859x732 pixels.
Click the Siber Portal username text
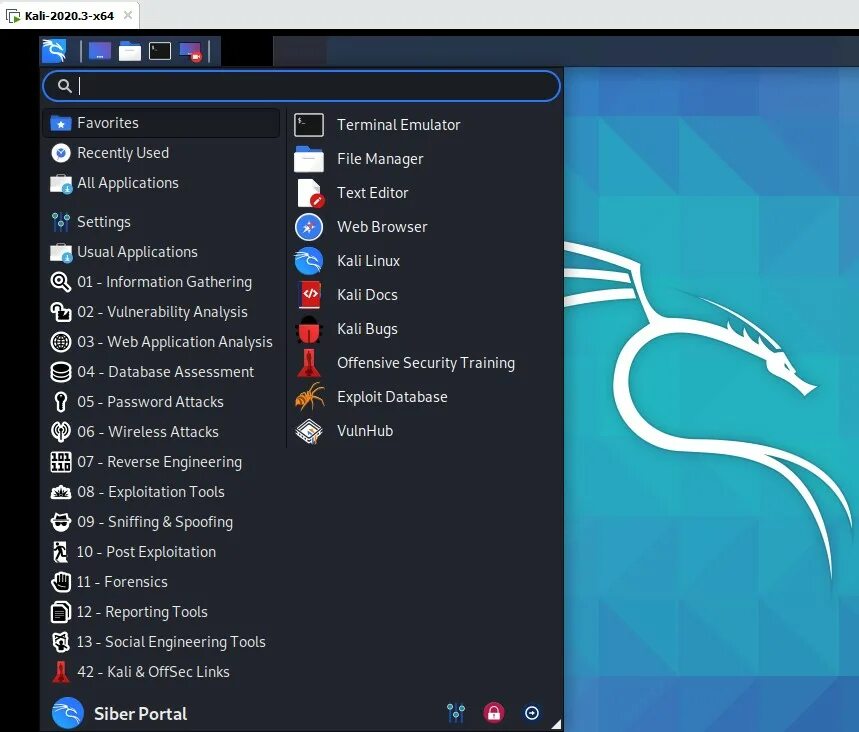(140, 714)
